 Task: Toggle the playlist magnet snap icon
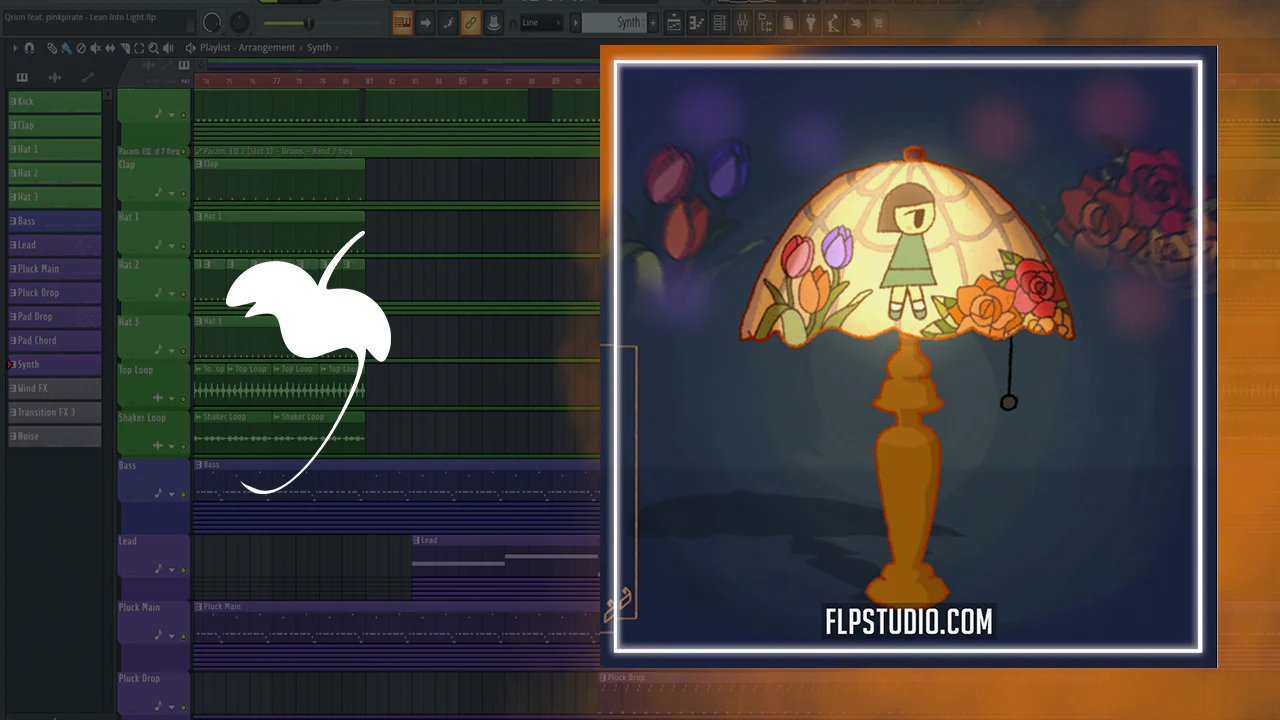pos(29,47)
